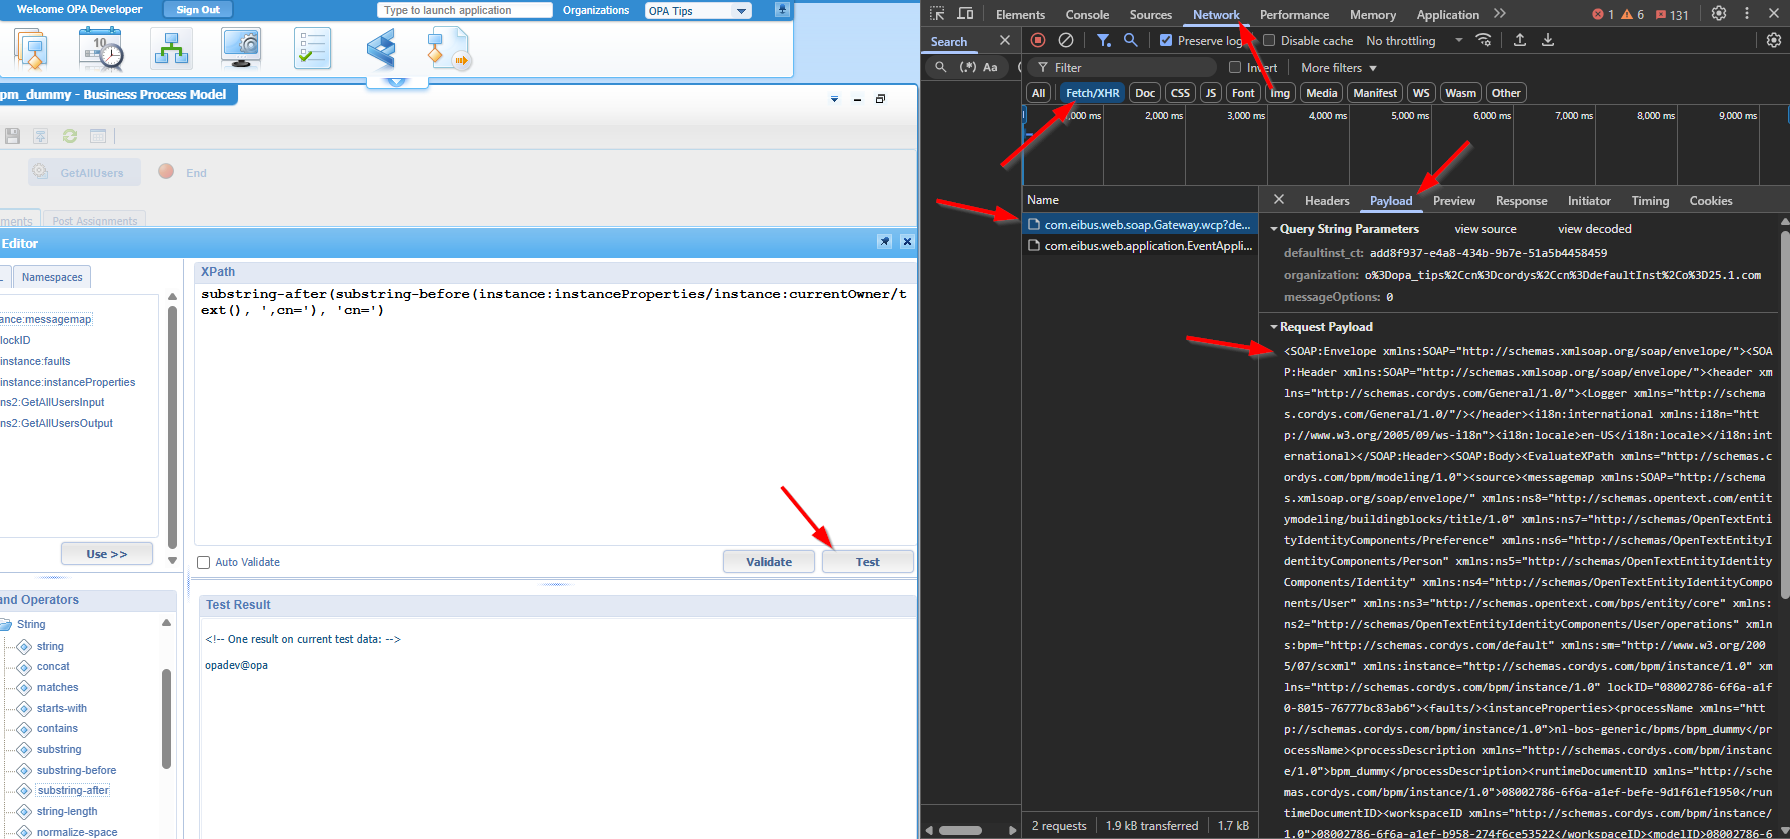Toggle regular expression in the Search panel

coord(968,67)
